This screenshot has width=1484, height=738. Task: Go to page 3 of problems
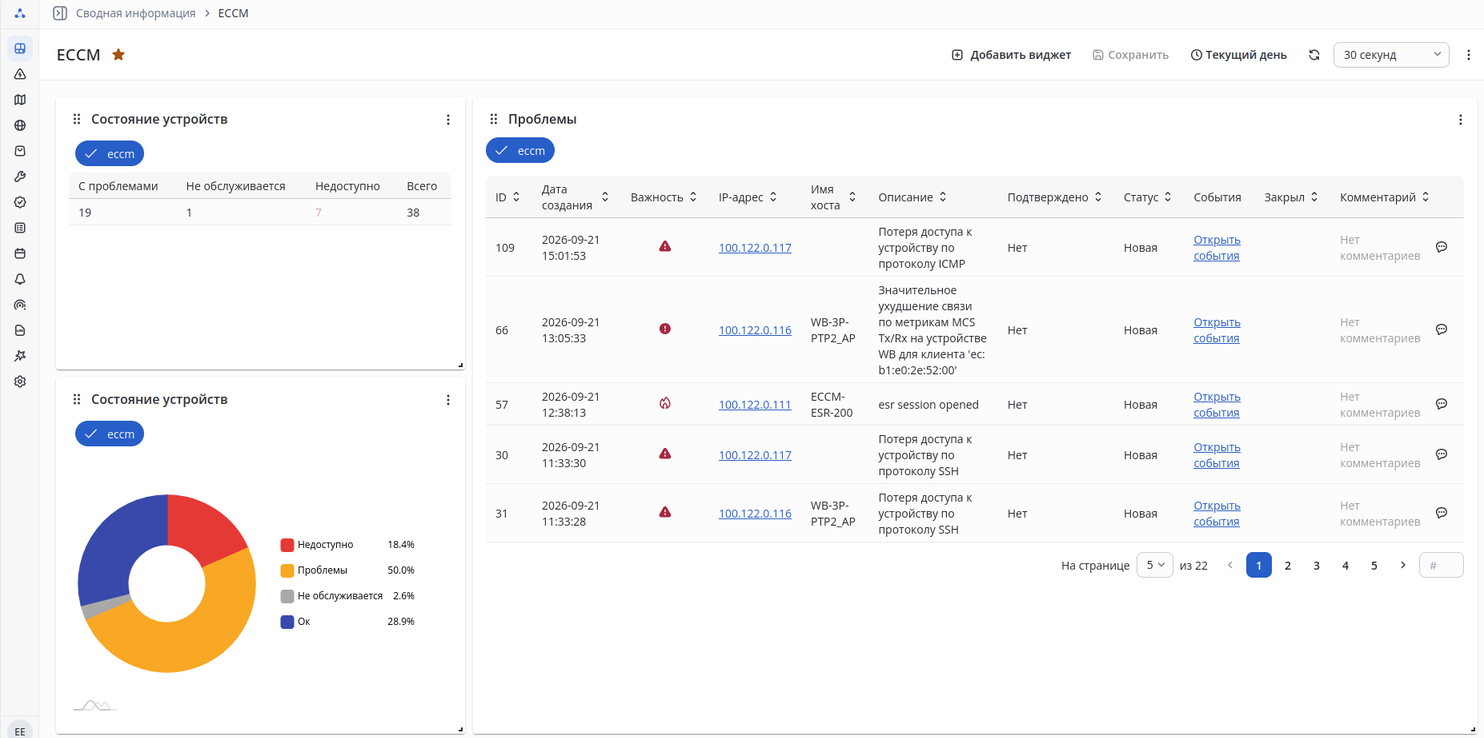(x=1316, y=565)
